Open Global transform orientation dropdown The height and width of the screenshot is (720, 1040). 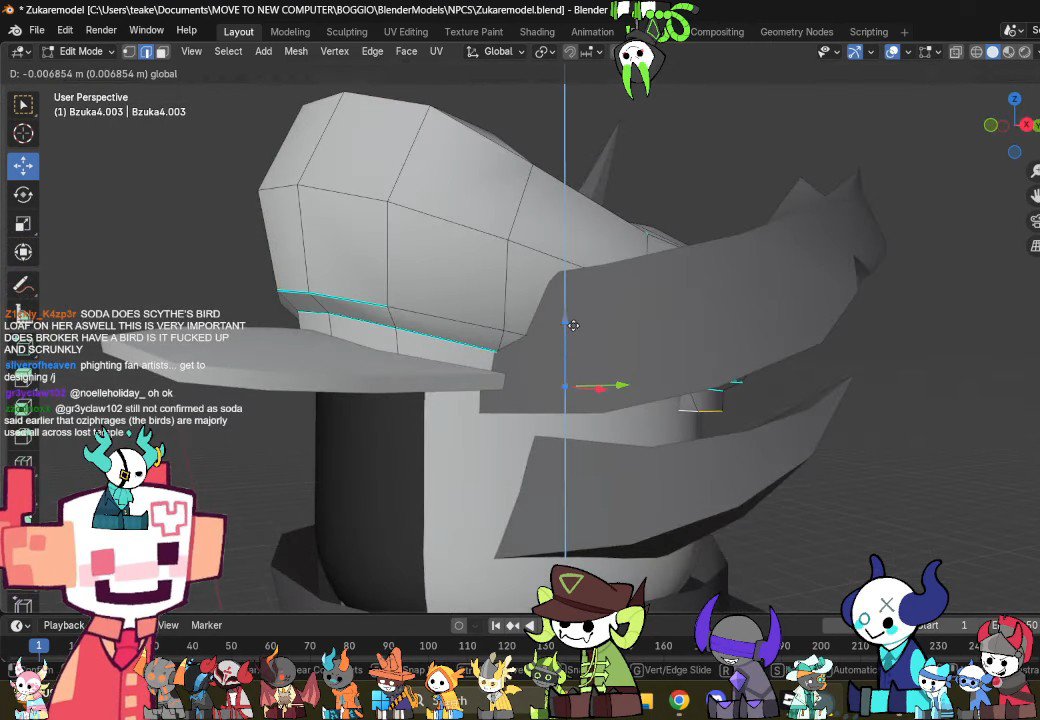click(495, 52)
